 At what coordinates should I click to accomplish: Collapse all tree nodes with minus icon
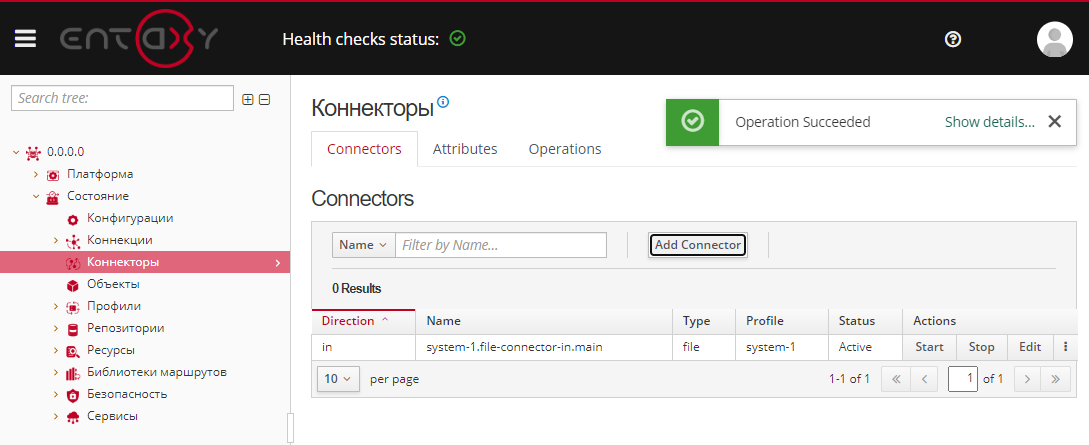[264, 99]
